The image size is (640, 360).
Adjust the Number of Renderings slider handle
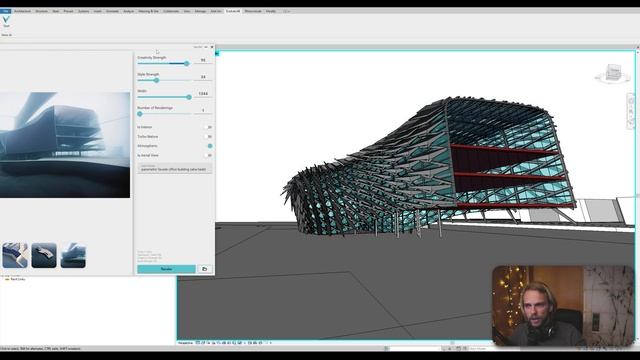[140, 114]
